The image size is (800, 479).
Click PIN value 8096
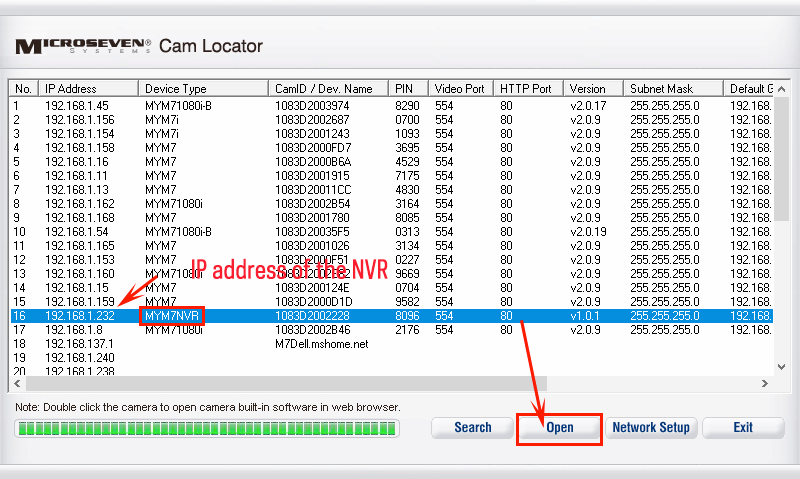[407, 316]
